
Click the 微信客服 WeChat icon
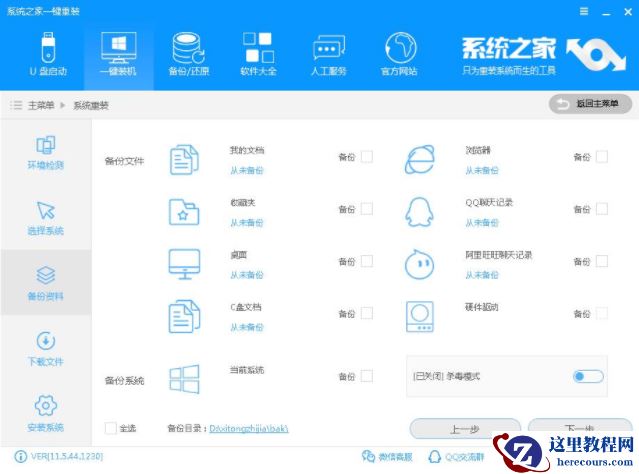[368, 456]
